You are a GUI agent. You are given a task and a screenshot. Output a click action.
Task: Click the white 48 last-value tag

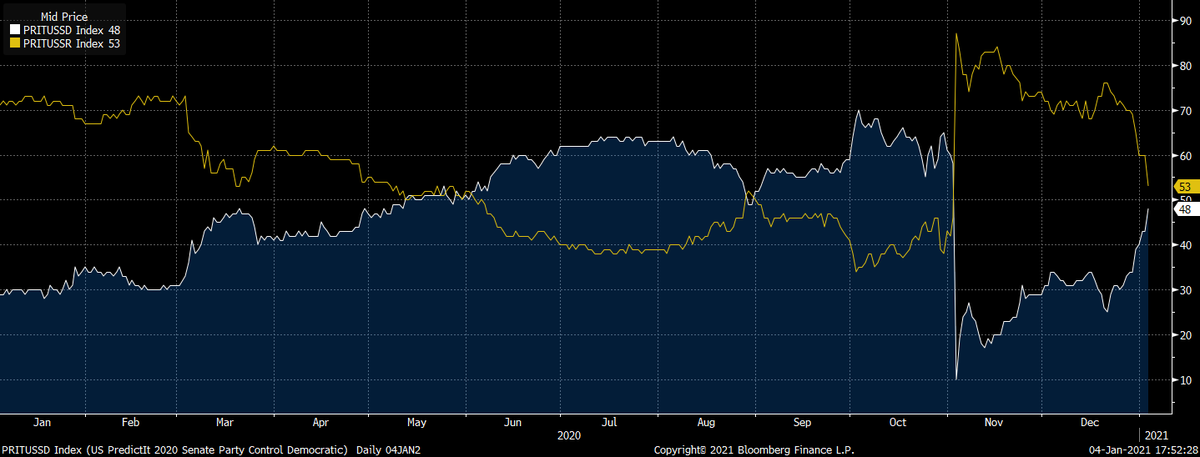point(1185,209)
